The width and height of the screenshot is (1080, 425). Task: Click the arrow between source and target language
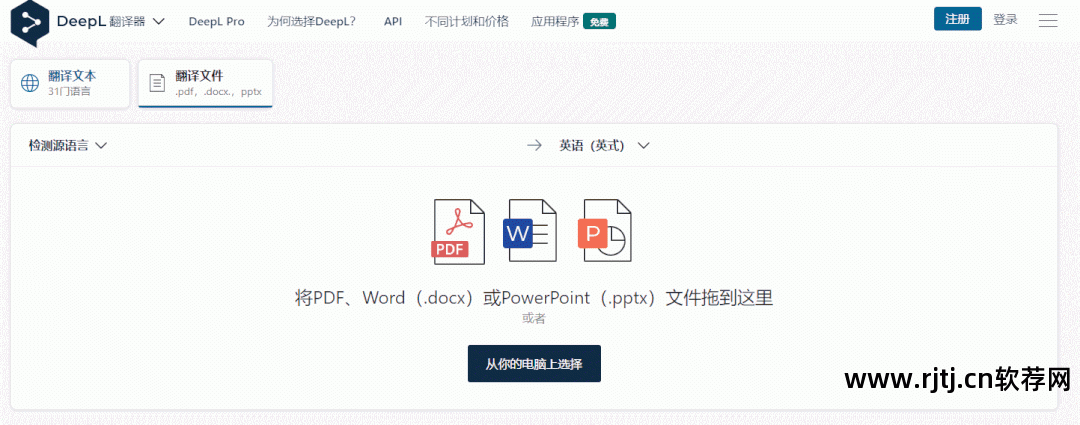534,145
